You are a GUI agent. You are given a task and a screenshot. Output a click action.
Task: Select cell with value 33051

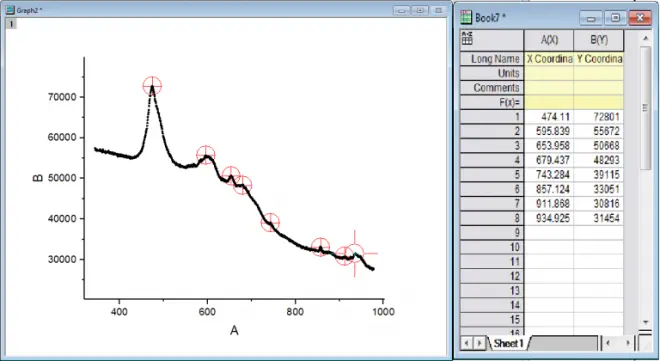tap(599, 189)
